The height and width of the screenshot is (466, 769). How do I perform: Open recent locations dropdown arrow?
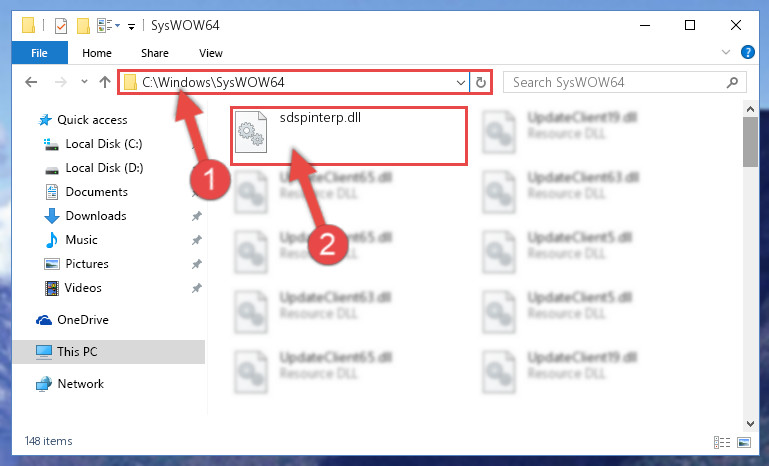(x=84, y=82)
